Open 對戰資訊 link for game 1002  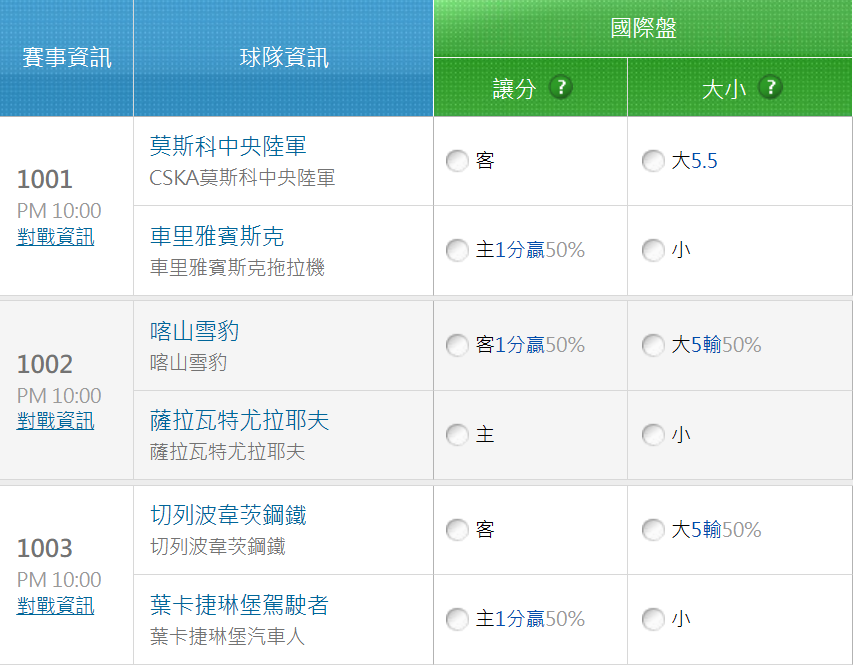56,421
